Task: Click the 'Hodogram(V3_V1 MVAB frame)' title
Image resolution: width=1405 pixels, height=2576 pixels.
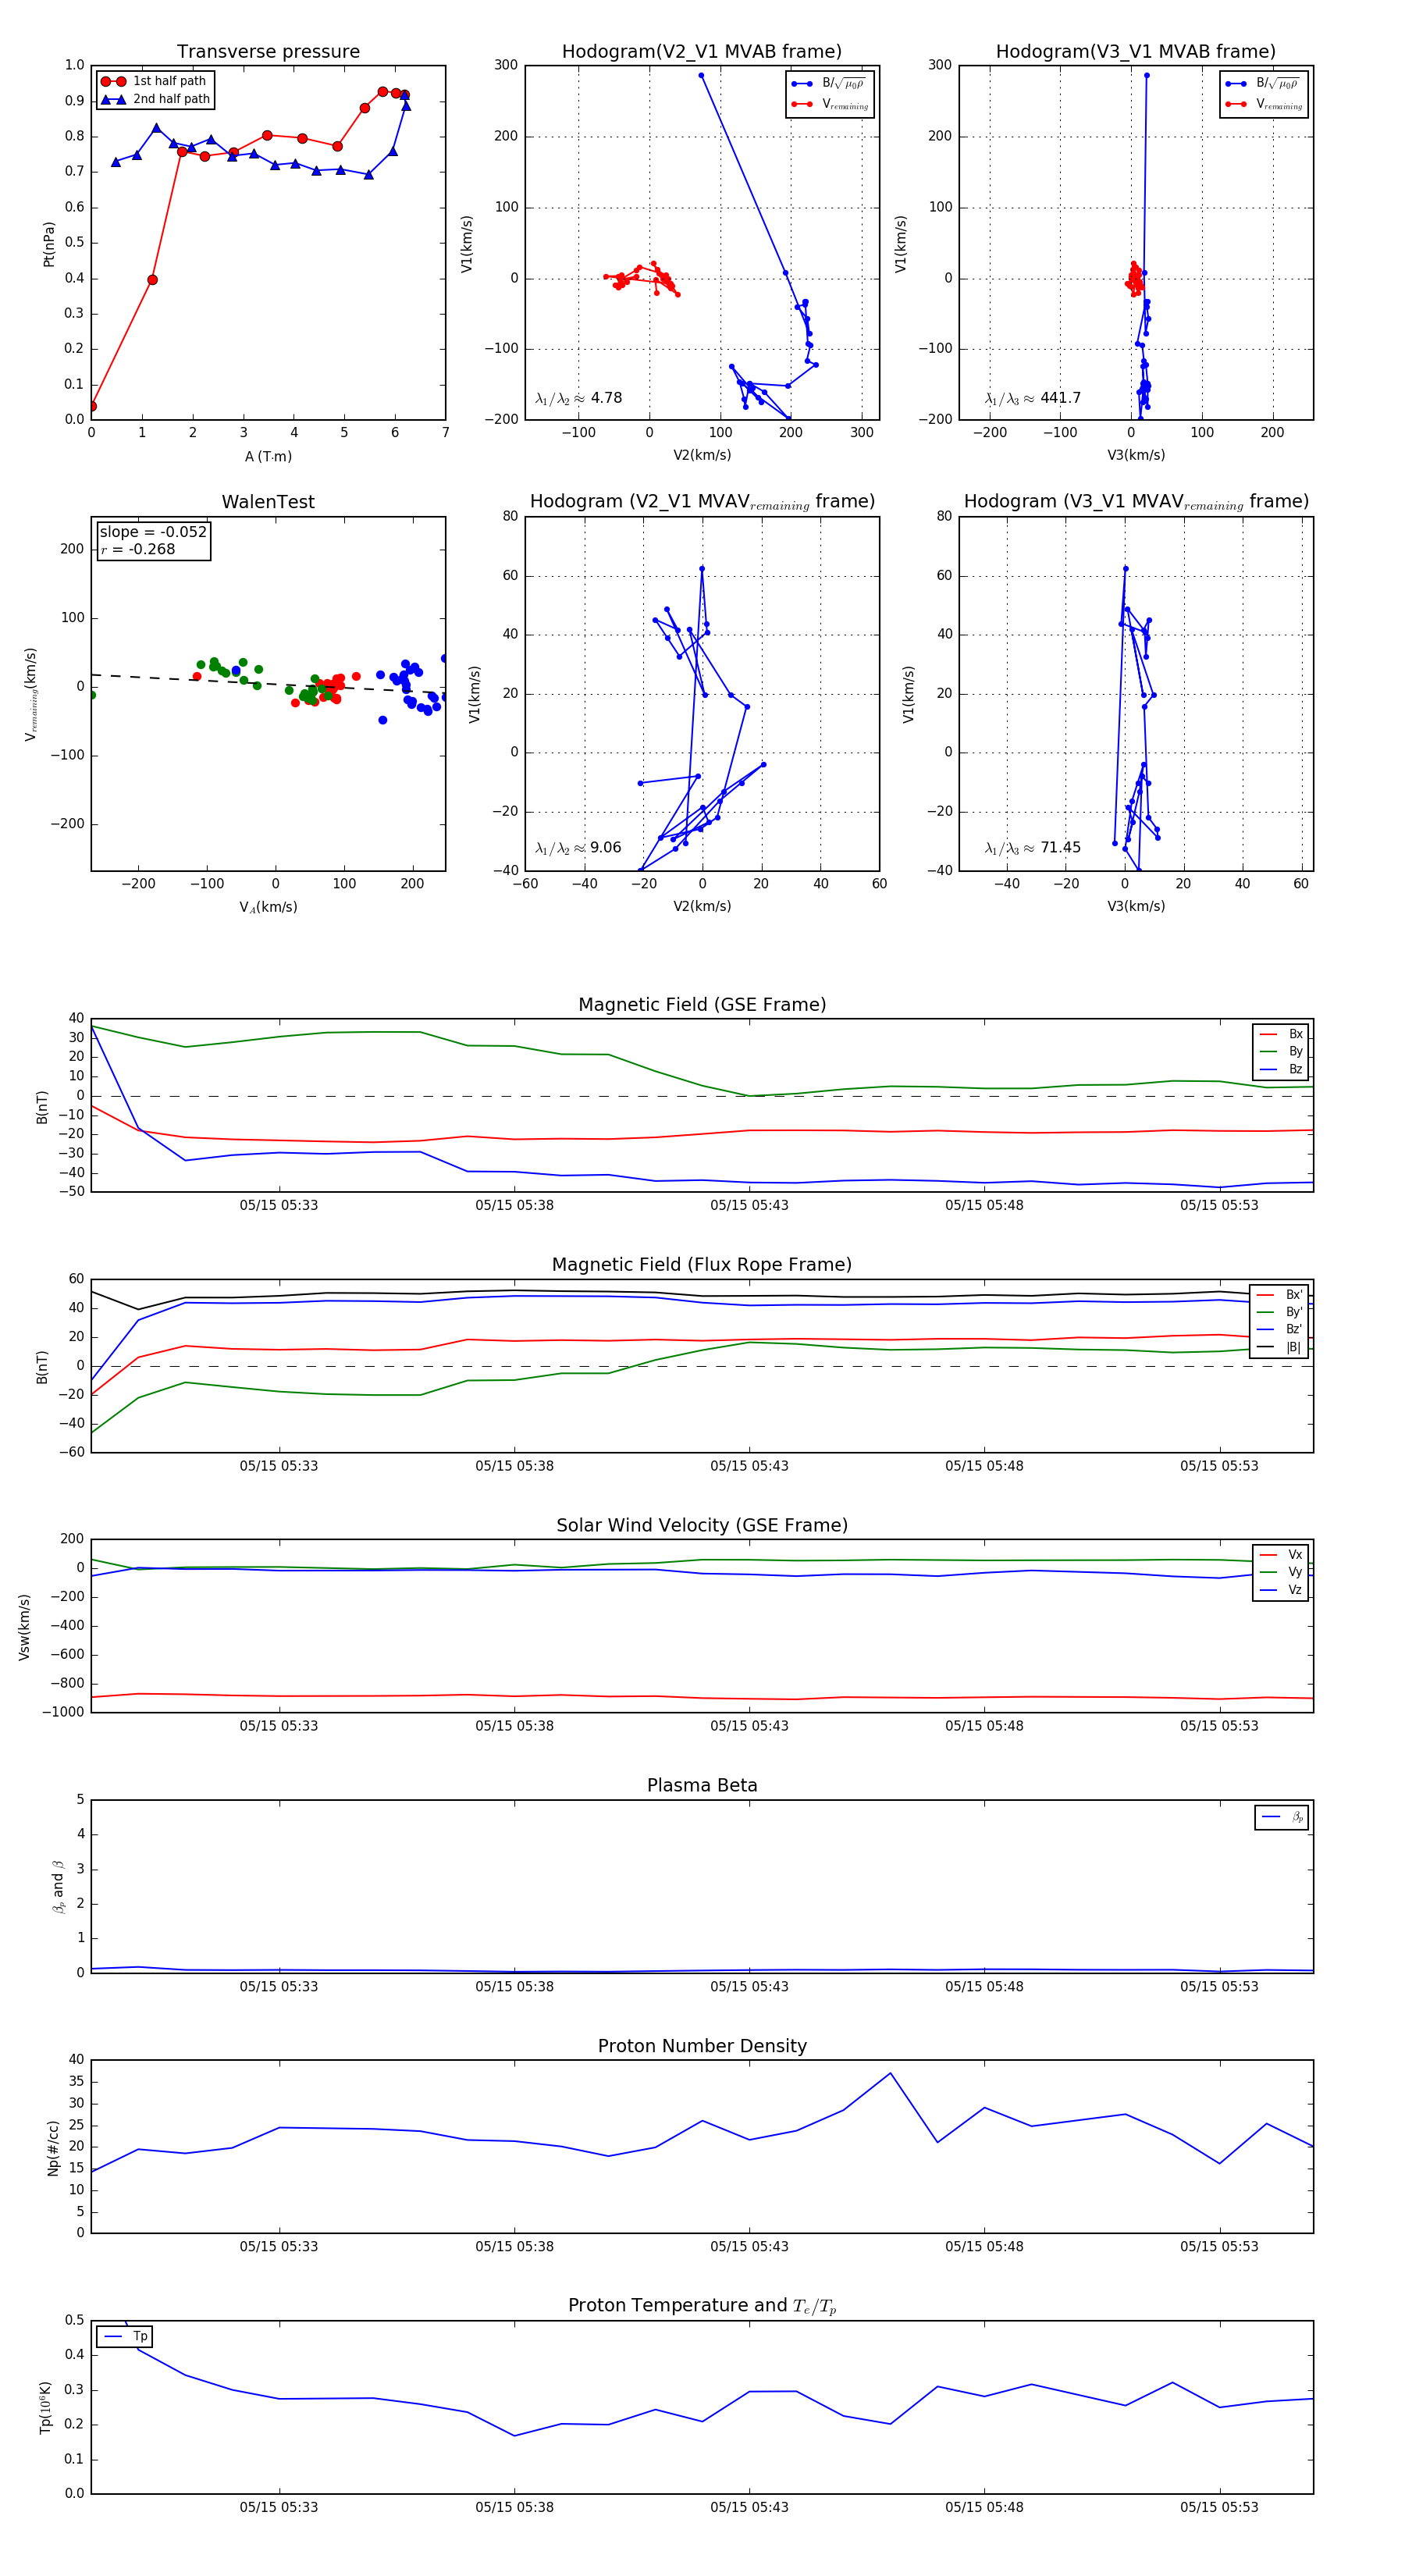Action: tap(1135, 51)
